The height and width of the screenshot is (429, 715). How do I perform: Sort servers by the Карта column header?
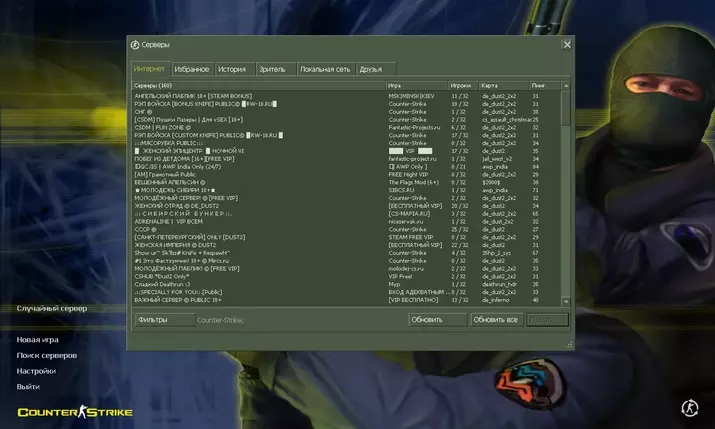503,86
